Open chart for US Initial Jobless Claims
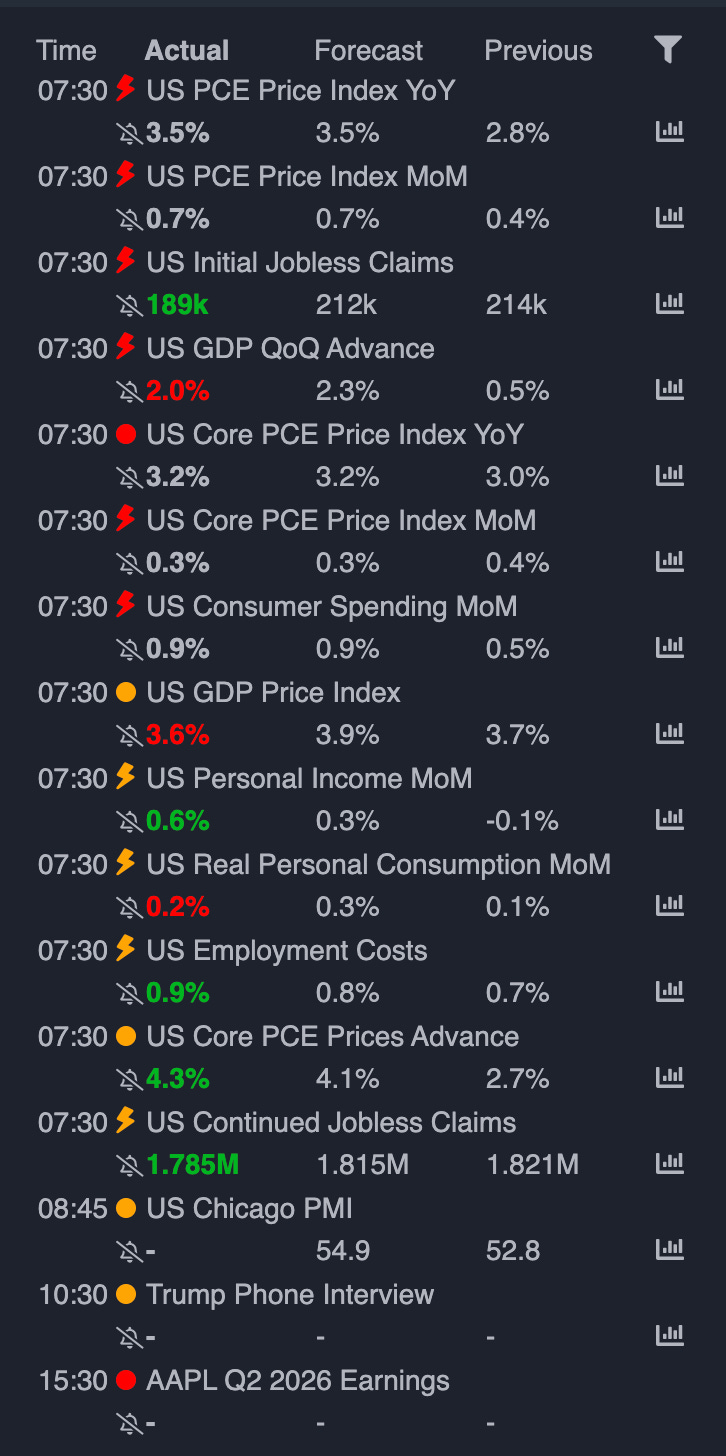This screenshot has height=1456, width=726. click(669, 305)
